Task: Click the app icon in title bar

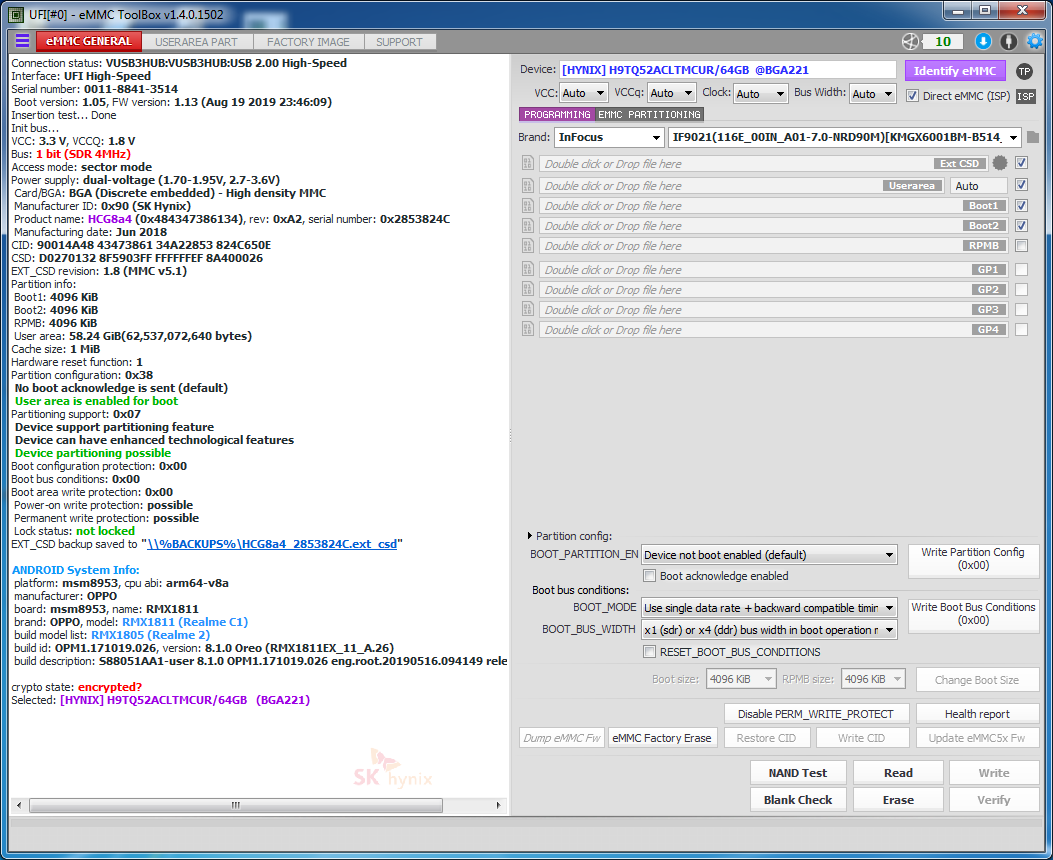Action: pyautogui.click(x=15, y=14)
